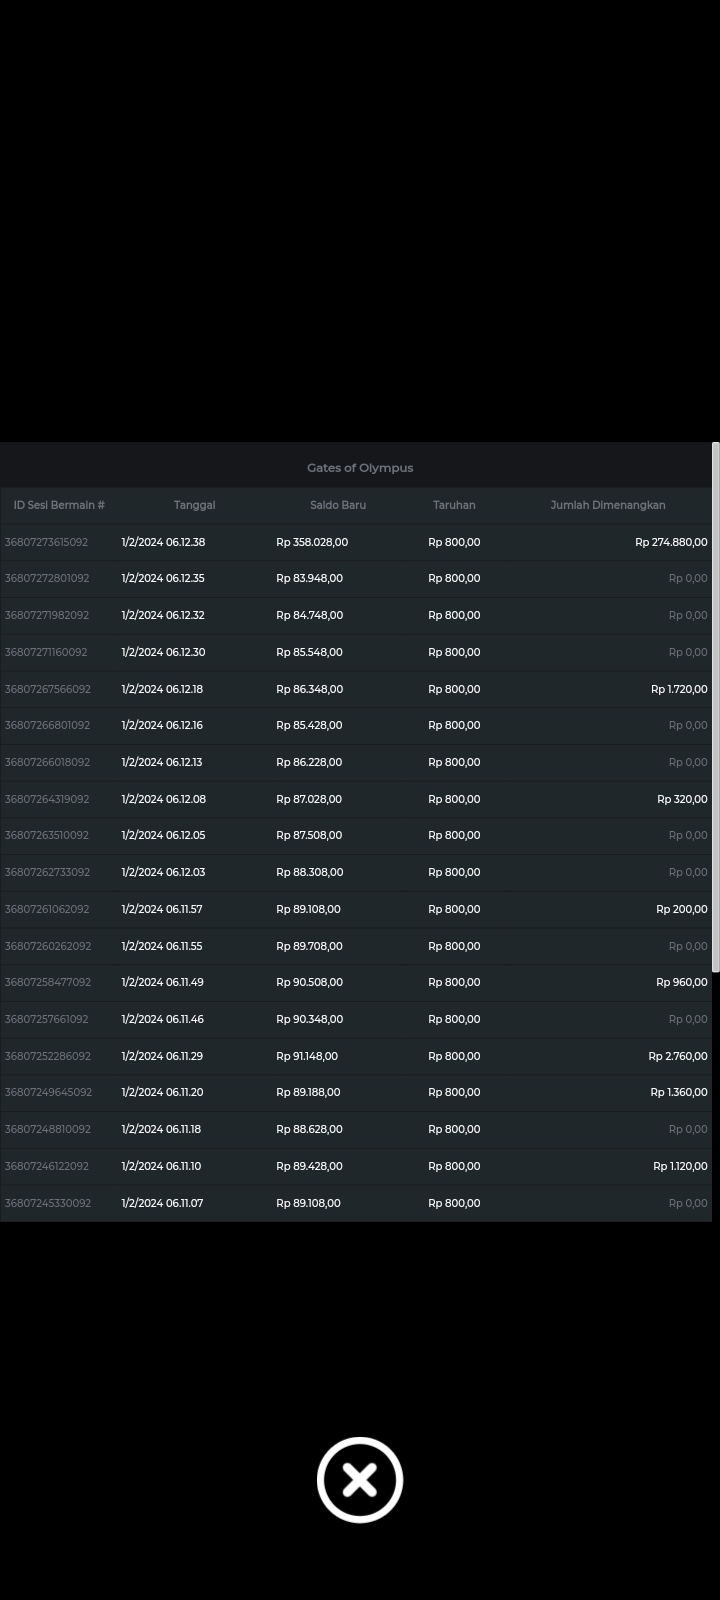The height and width of the screenshot is (1600, 720).
Task: Click the 'Tanggal' column header
Action: click(194, 505)
